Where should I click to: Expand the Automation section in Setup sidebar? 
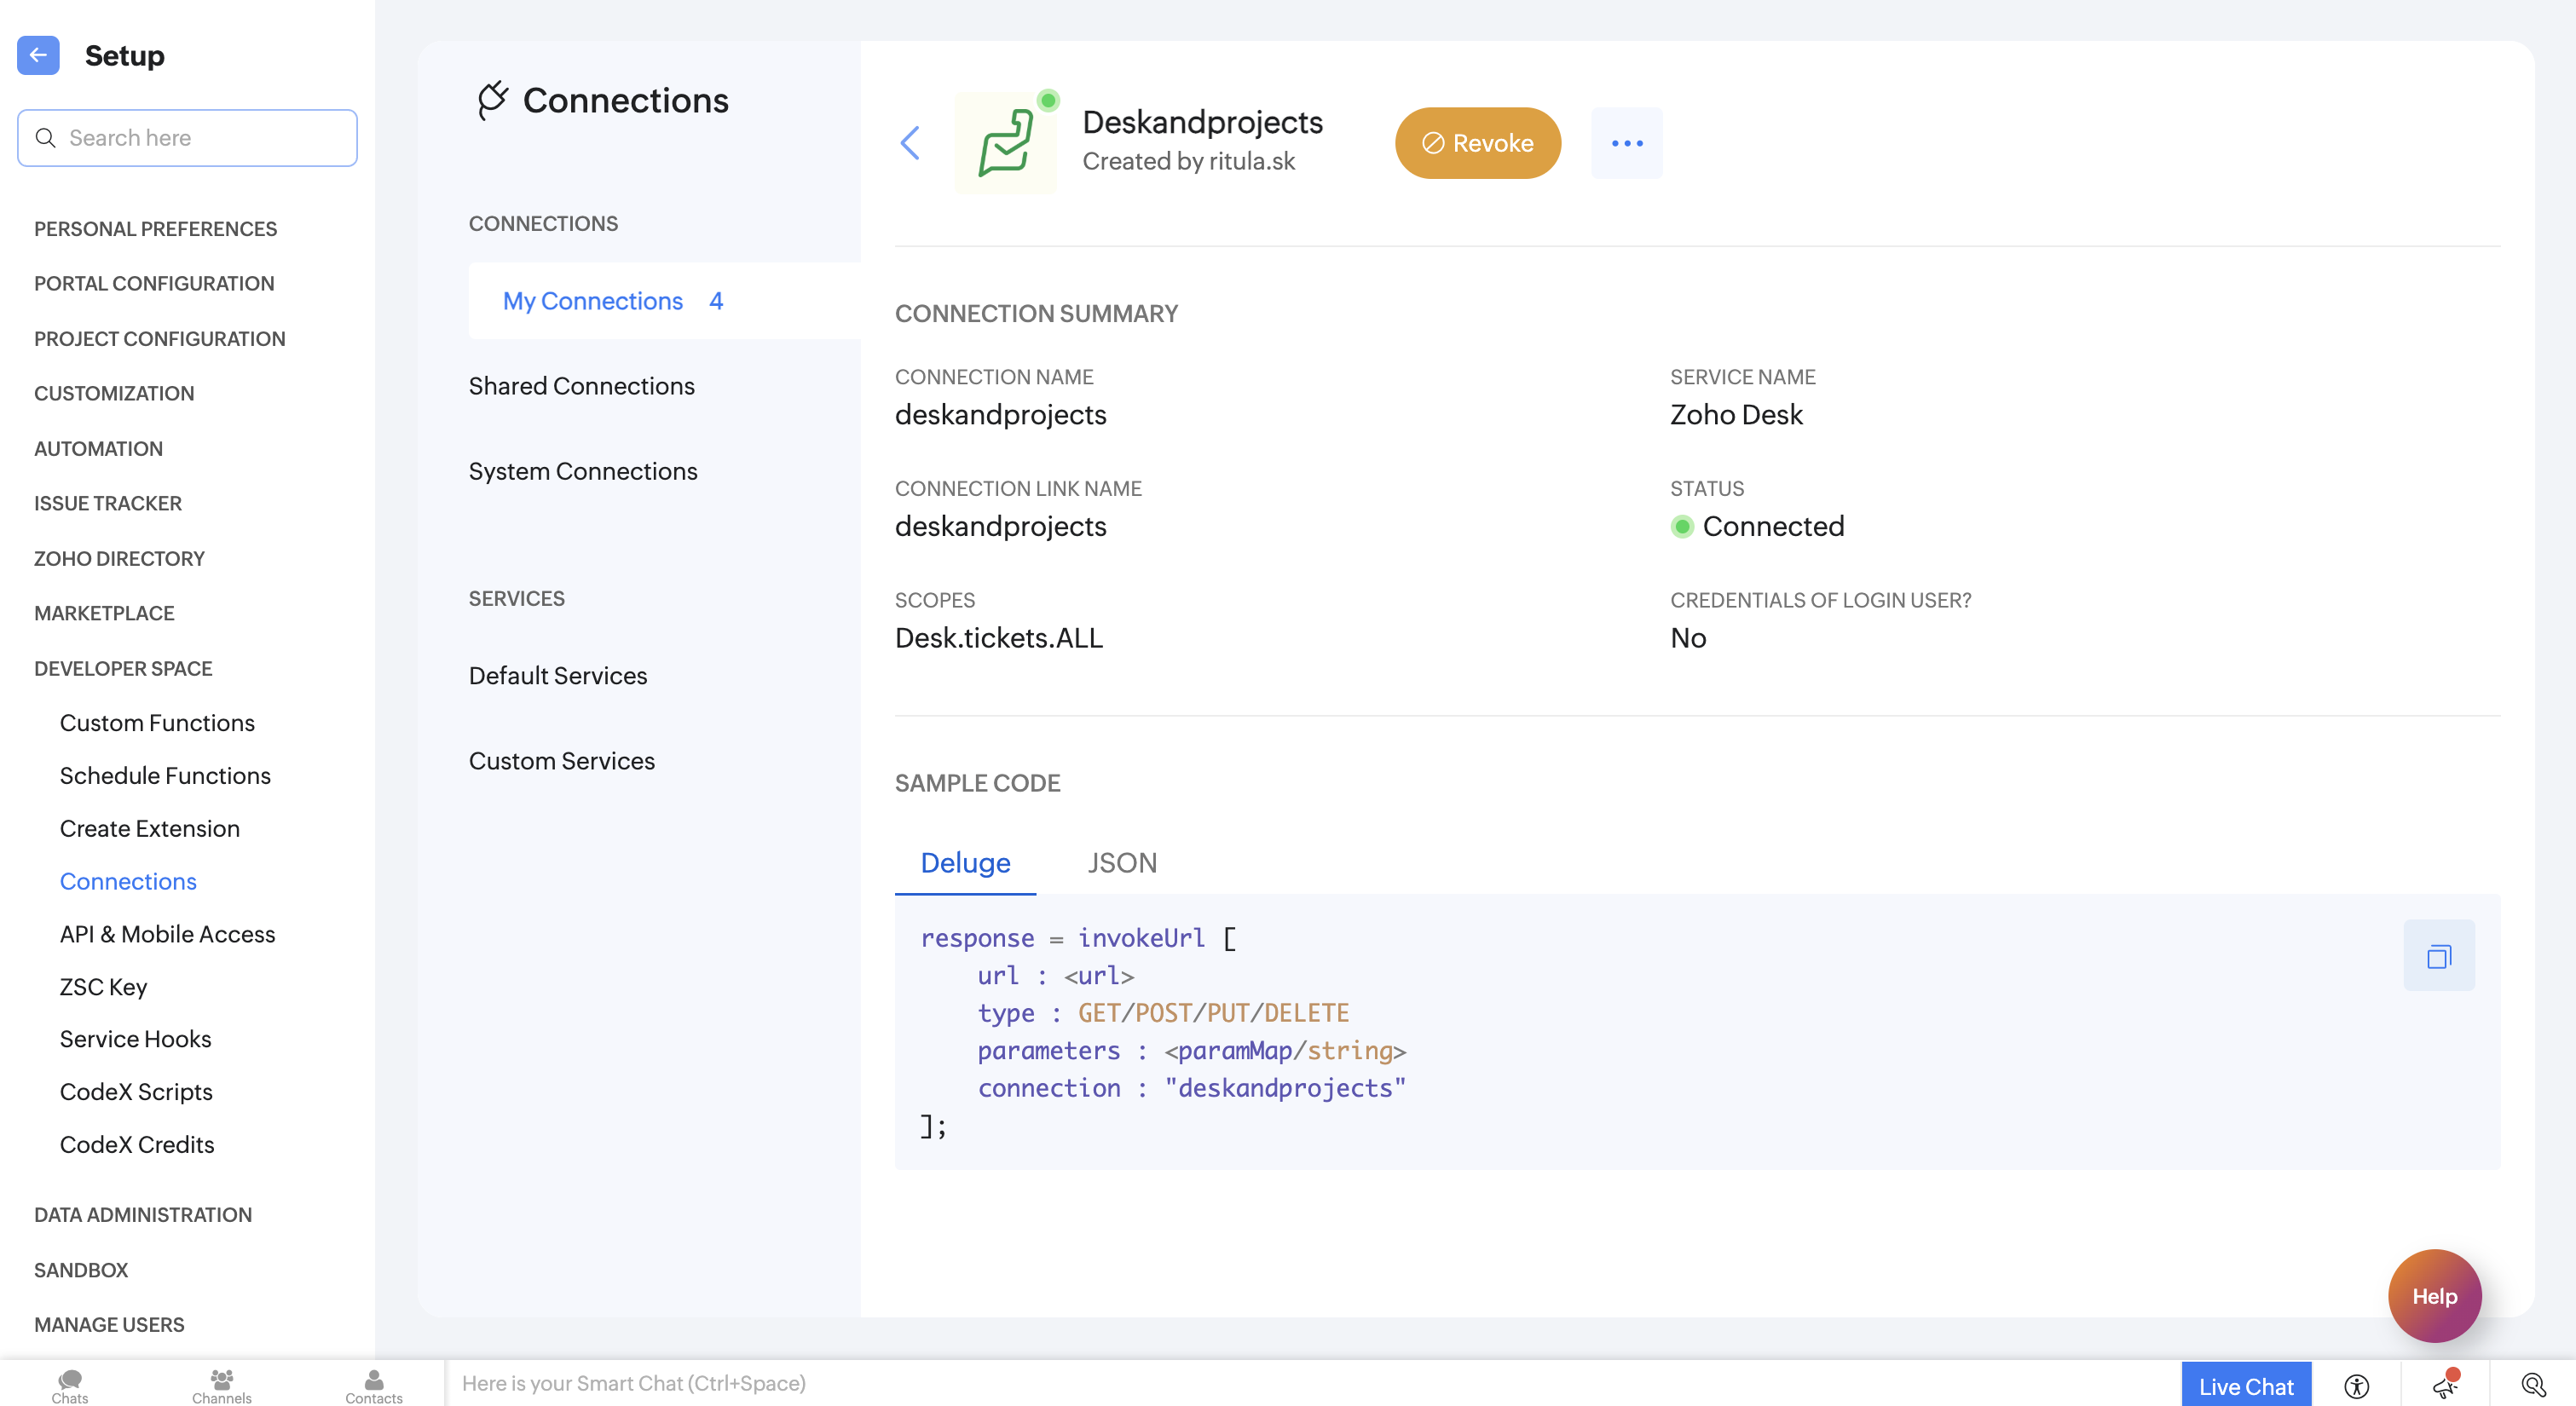[x=98, y=448]
